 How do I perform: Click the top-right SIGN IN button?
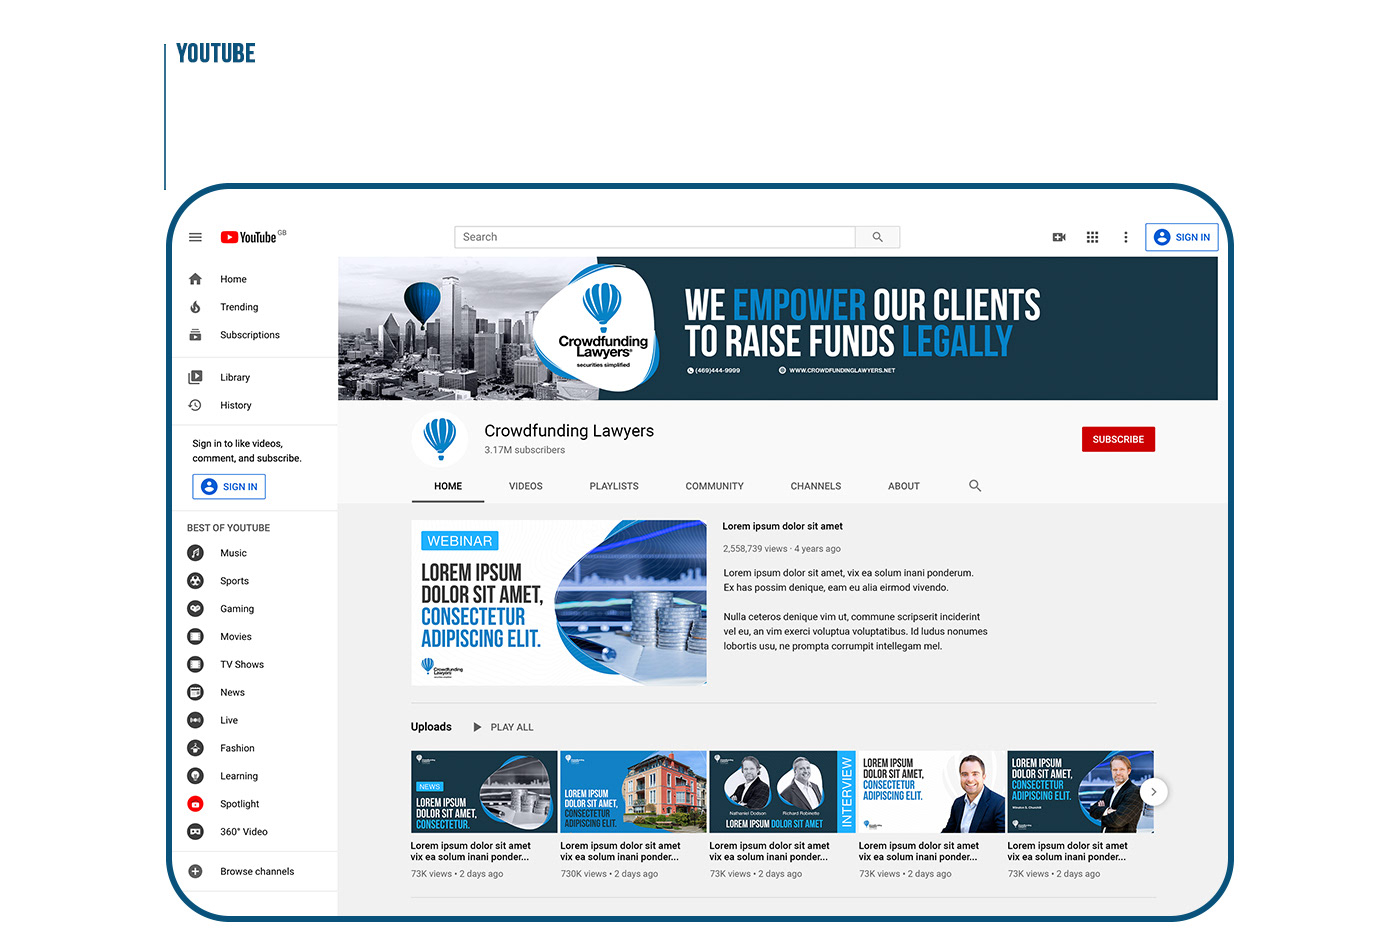coord(1182,237)
